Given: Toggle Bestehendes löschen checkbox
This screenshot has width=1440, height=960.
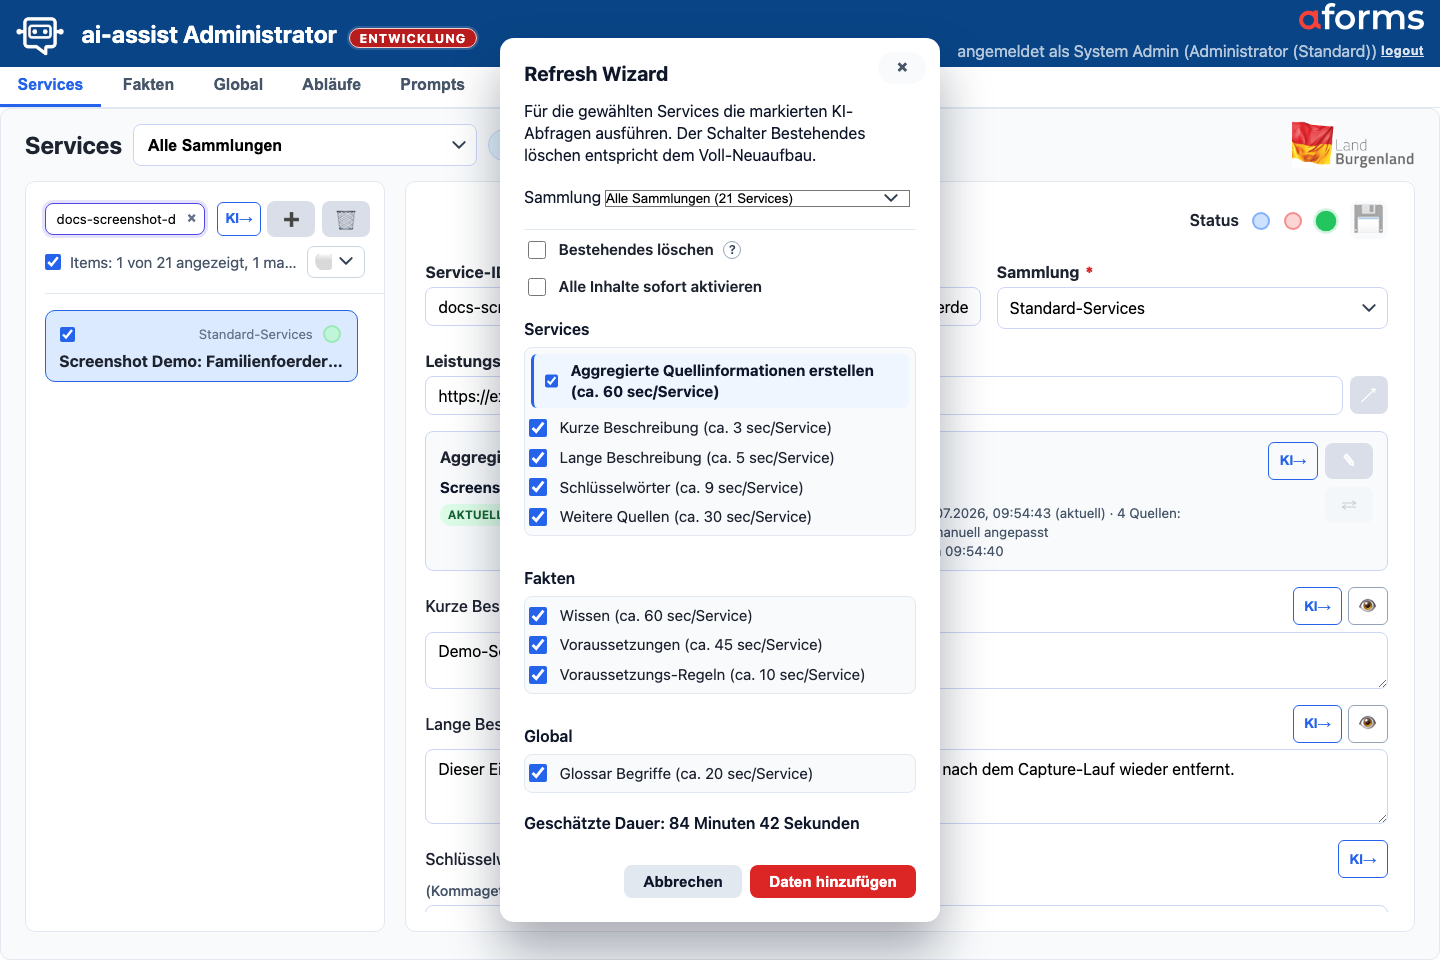Looking at the screenshot, I should coord(537,250).
